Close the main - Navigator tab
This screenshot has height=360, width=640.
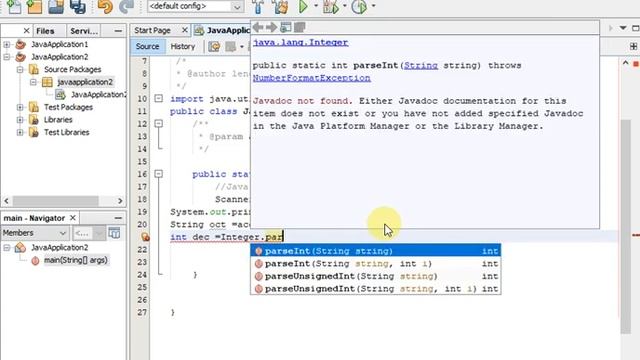(73, 218)
